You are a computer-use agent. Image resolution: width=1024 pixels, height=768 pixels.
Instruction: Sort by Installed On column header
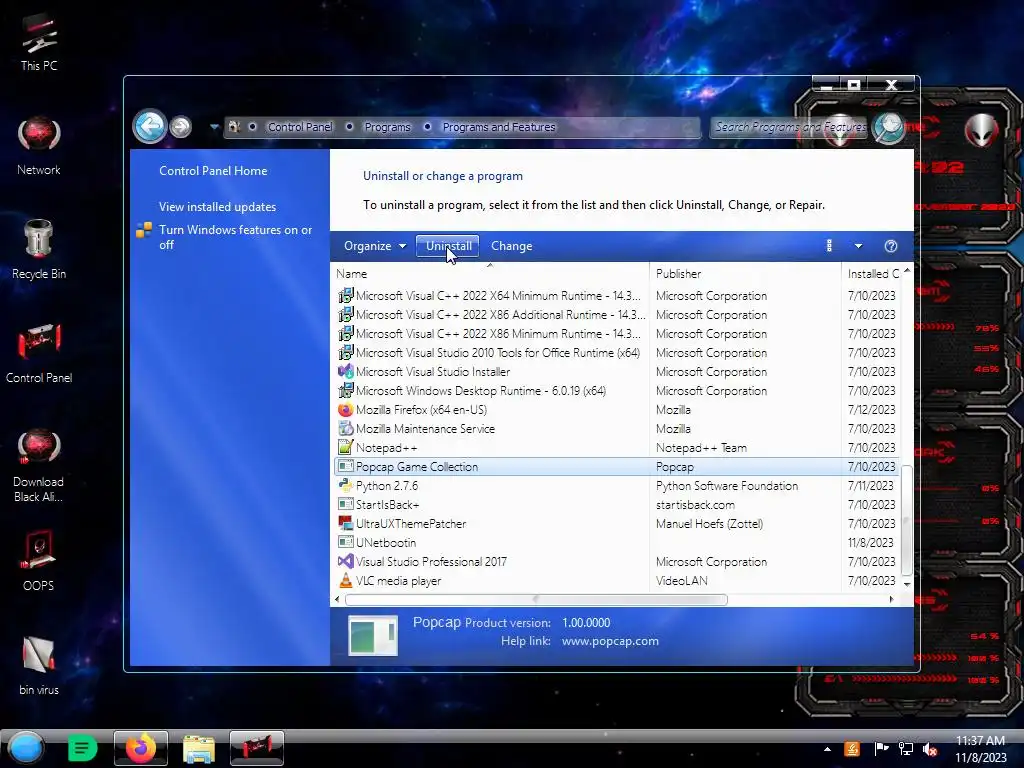point(872,274)
